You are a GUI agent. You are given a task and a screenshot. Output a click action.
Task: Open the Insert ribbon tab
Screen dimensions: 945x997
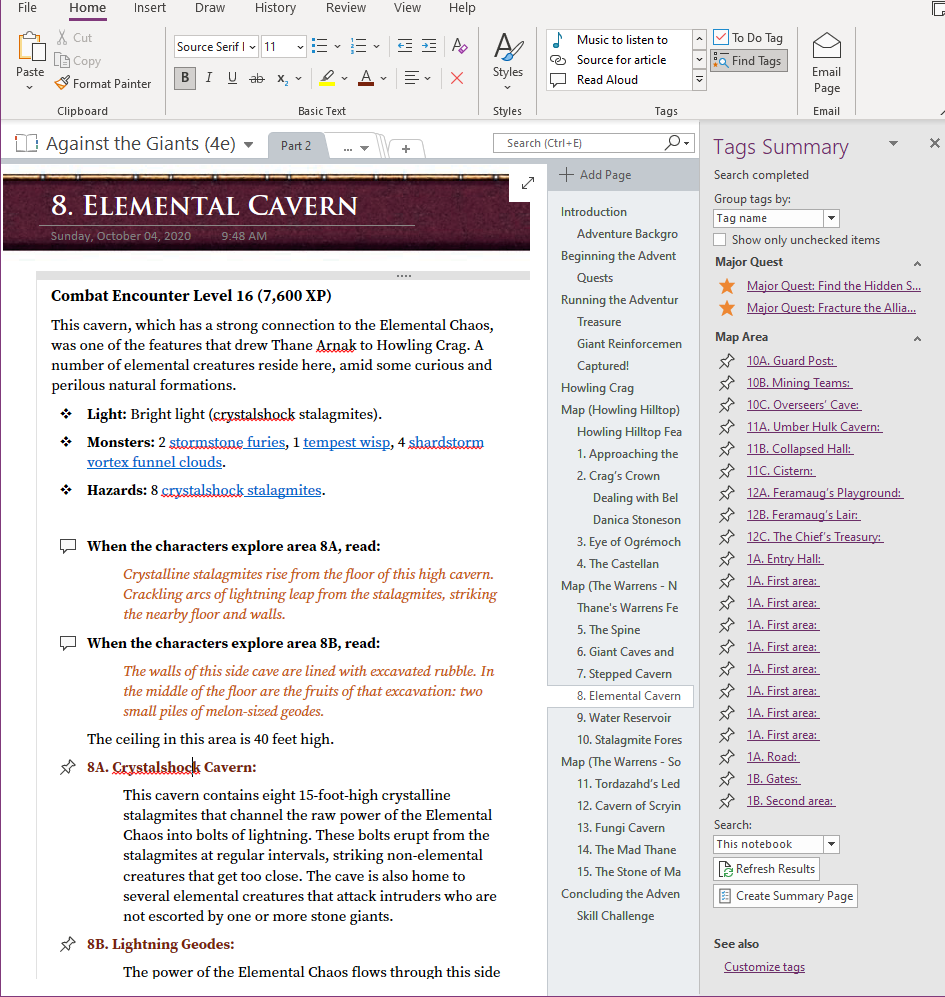click(x=149, y=8)
